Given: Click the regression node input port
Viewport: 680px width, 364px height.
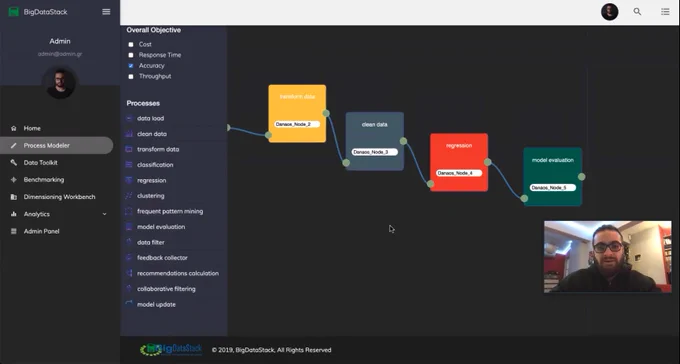Looking at the screenshot, I should point(430,184).
